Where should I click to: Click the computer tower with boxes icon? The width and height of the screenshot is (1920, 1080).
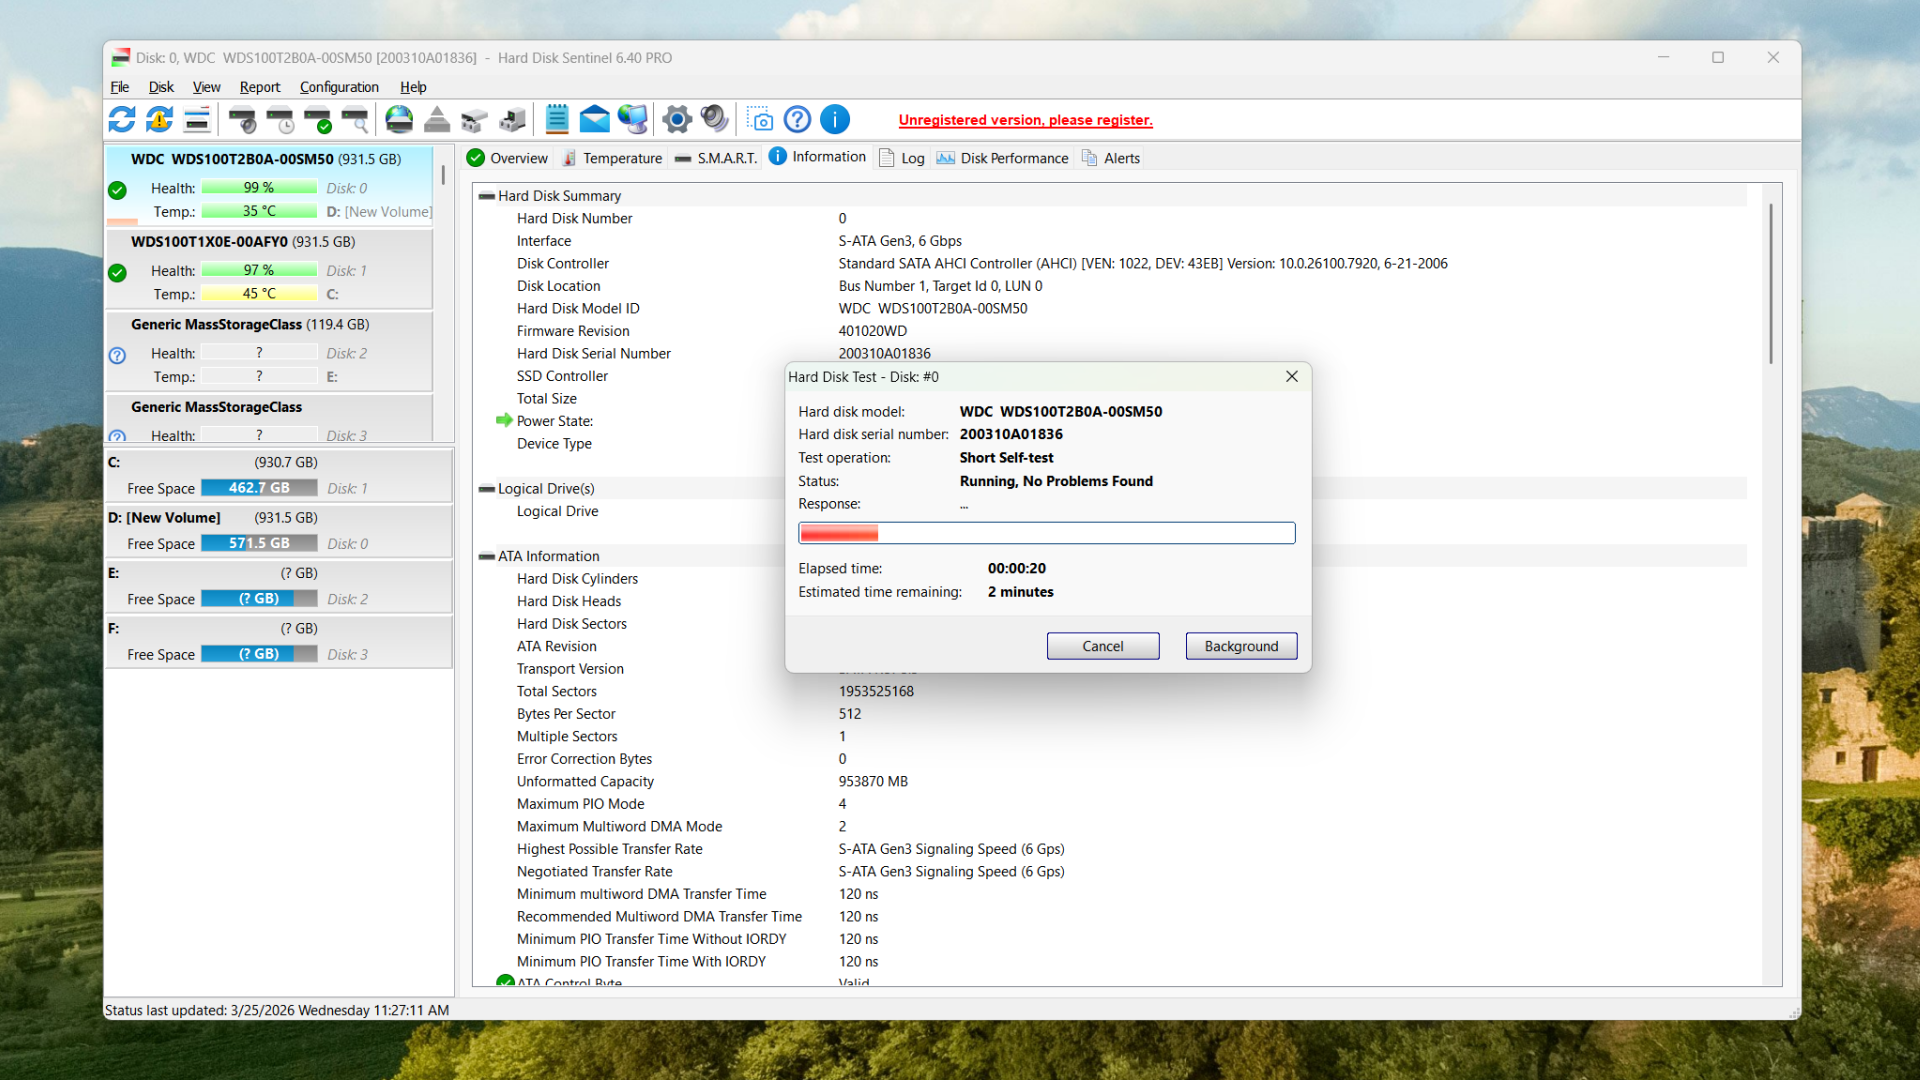click(x=512, y=120)
